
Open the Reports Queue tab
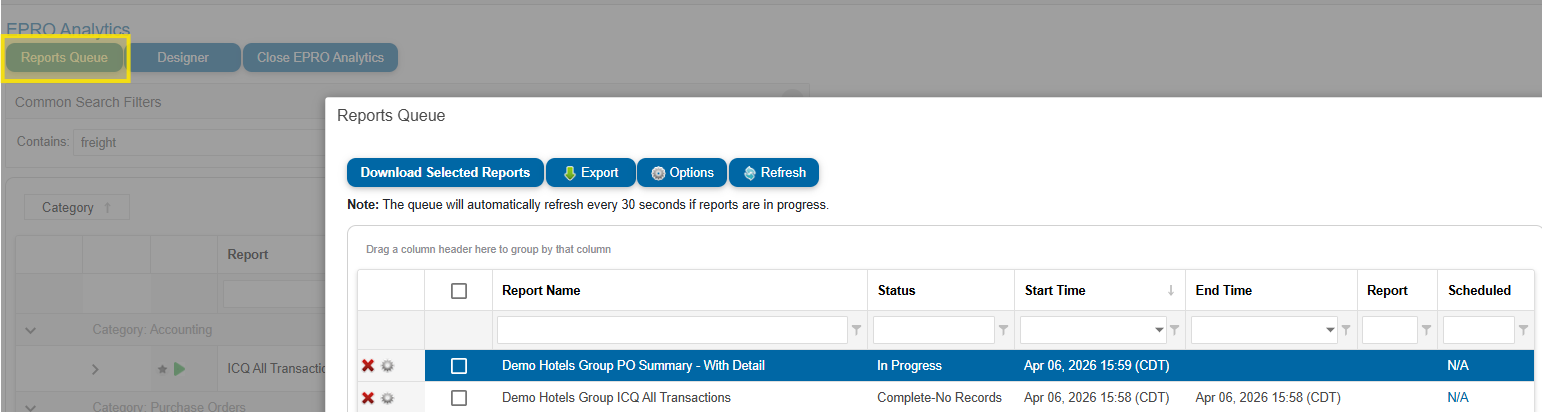click(64, 58)
